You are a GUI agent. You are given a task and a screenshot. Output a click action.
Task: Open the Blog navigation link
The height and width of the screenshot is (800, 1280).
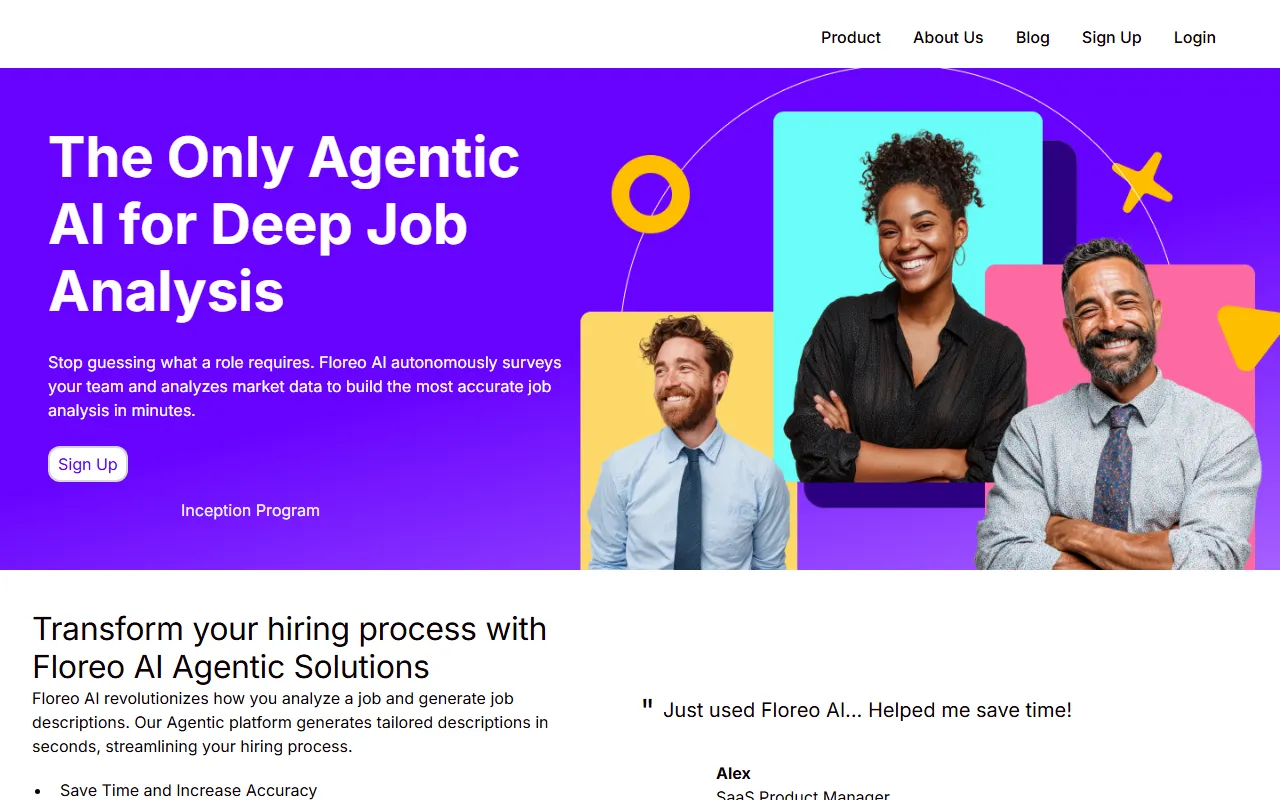tap(1033, 37)
